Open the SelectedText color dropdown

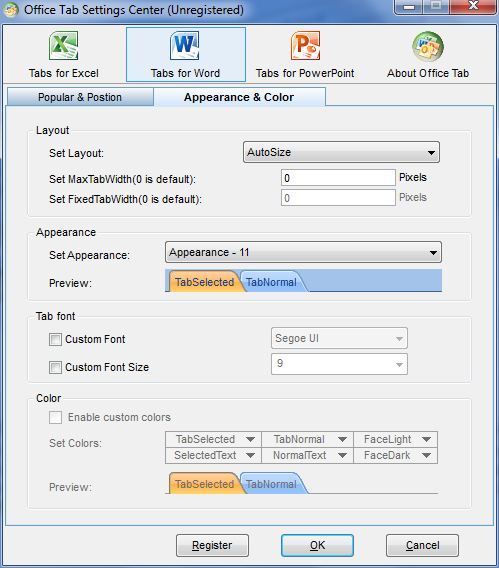(213, 455)
